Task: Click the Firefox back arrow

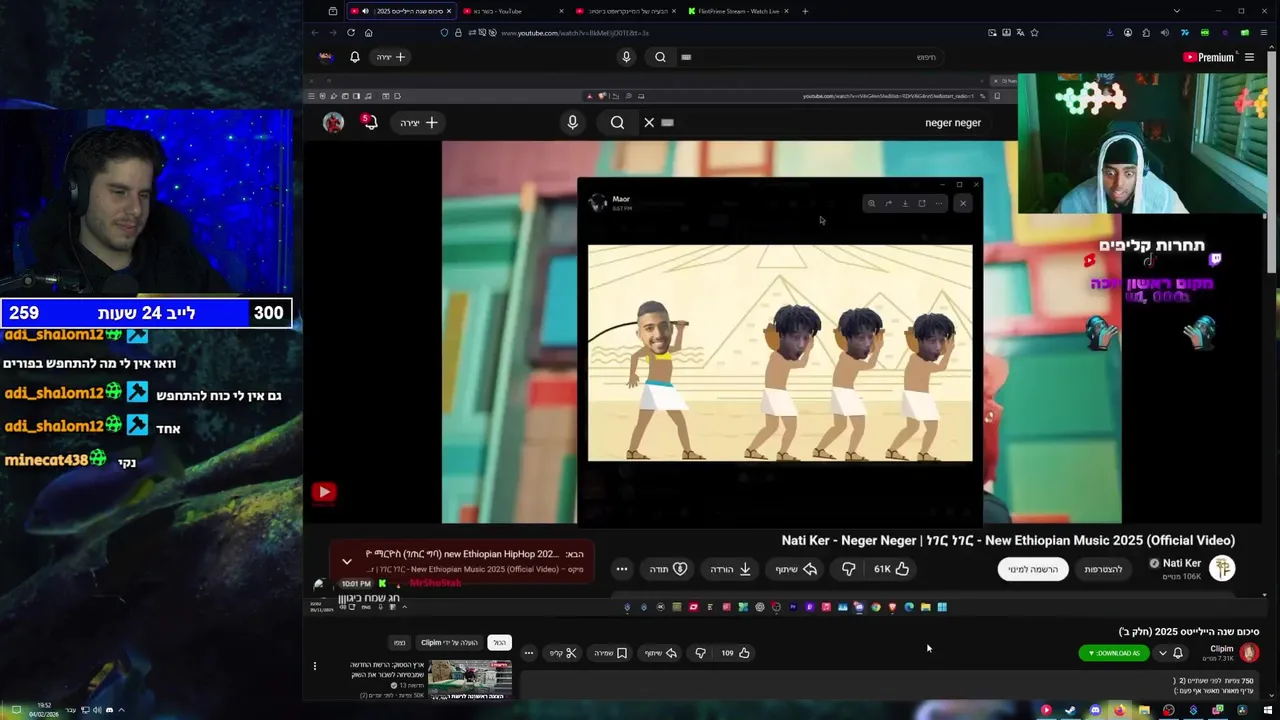Action: point(315,32)
